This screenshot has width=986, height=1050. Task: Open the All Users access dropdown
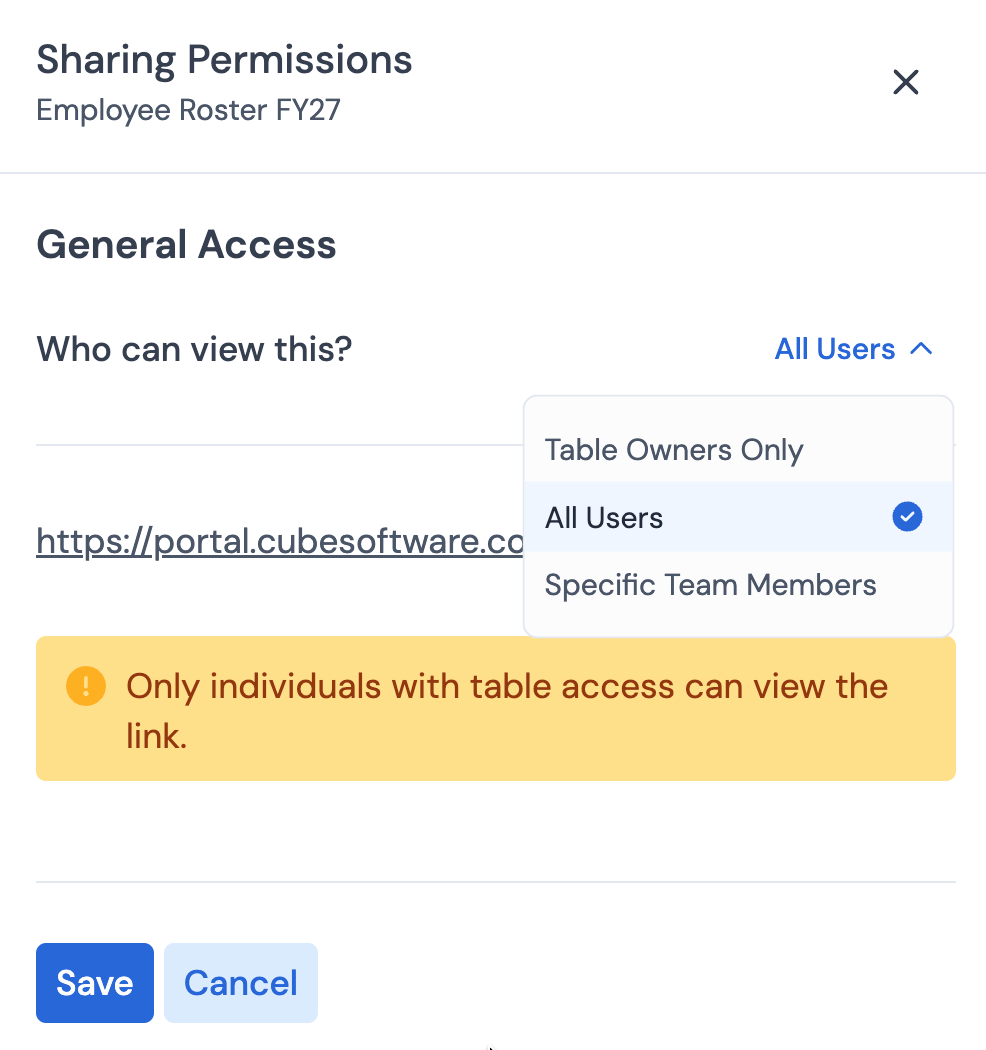click(853, 349)
